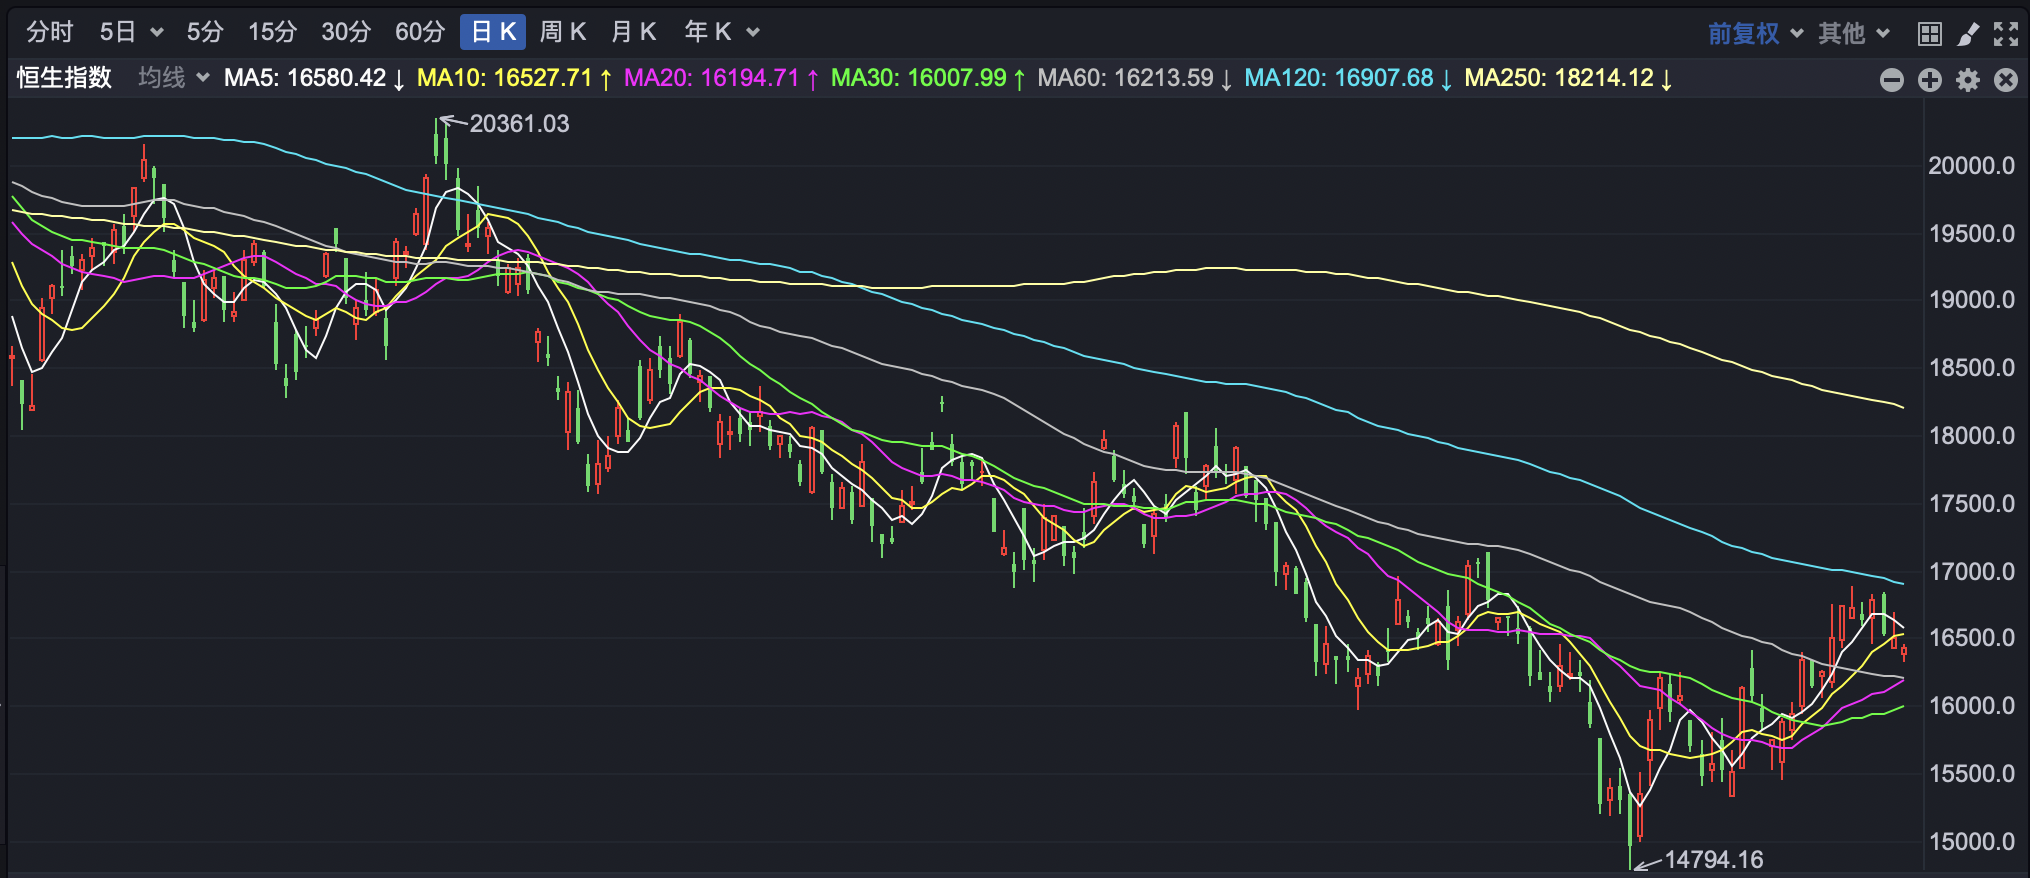Switch to 分时 intraday view

50,32
